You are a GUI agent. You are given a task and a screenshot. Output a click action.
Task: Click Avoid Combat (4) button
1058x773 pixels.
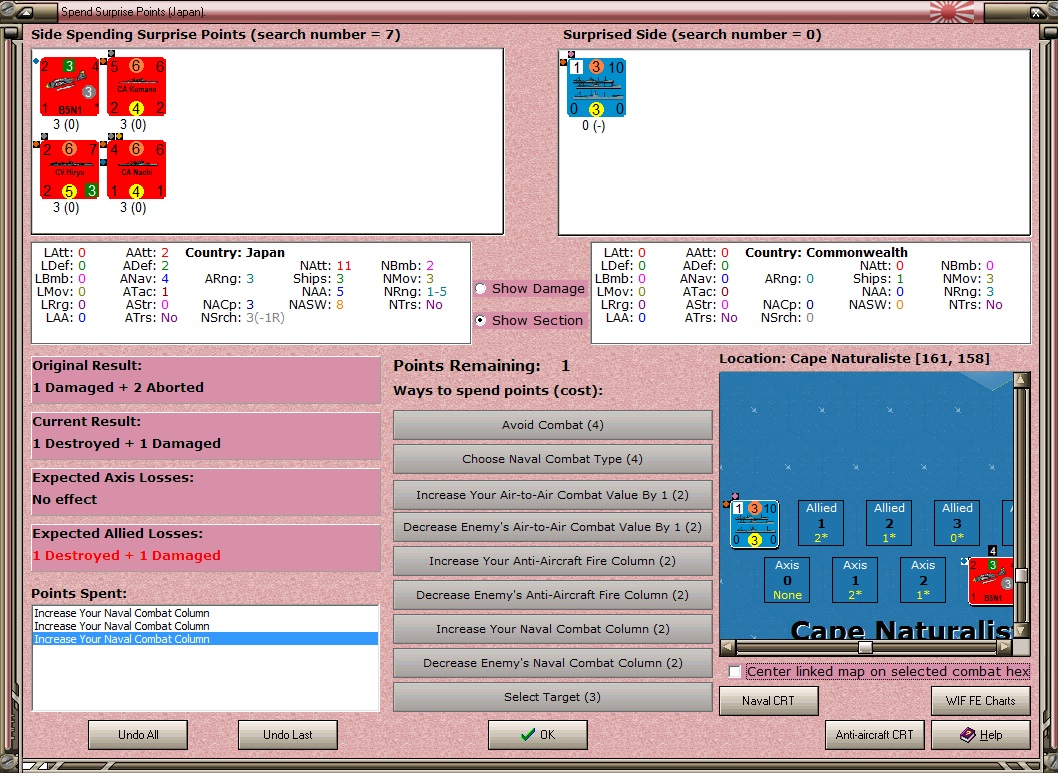[553, 425]
